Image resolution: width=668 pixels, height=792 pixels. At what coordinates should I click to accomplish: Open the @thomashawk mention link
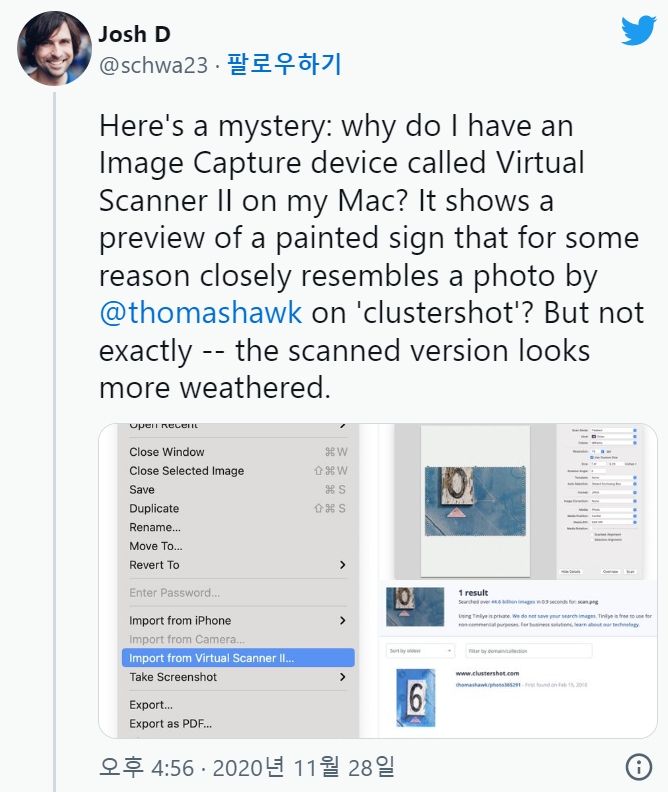coord(200,313)
